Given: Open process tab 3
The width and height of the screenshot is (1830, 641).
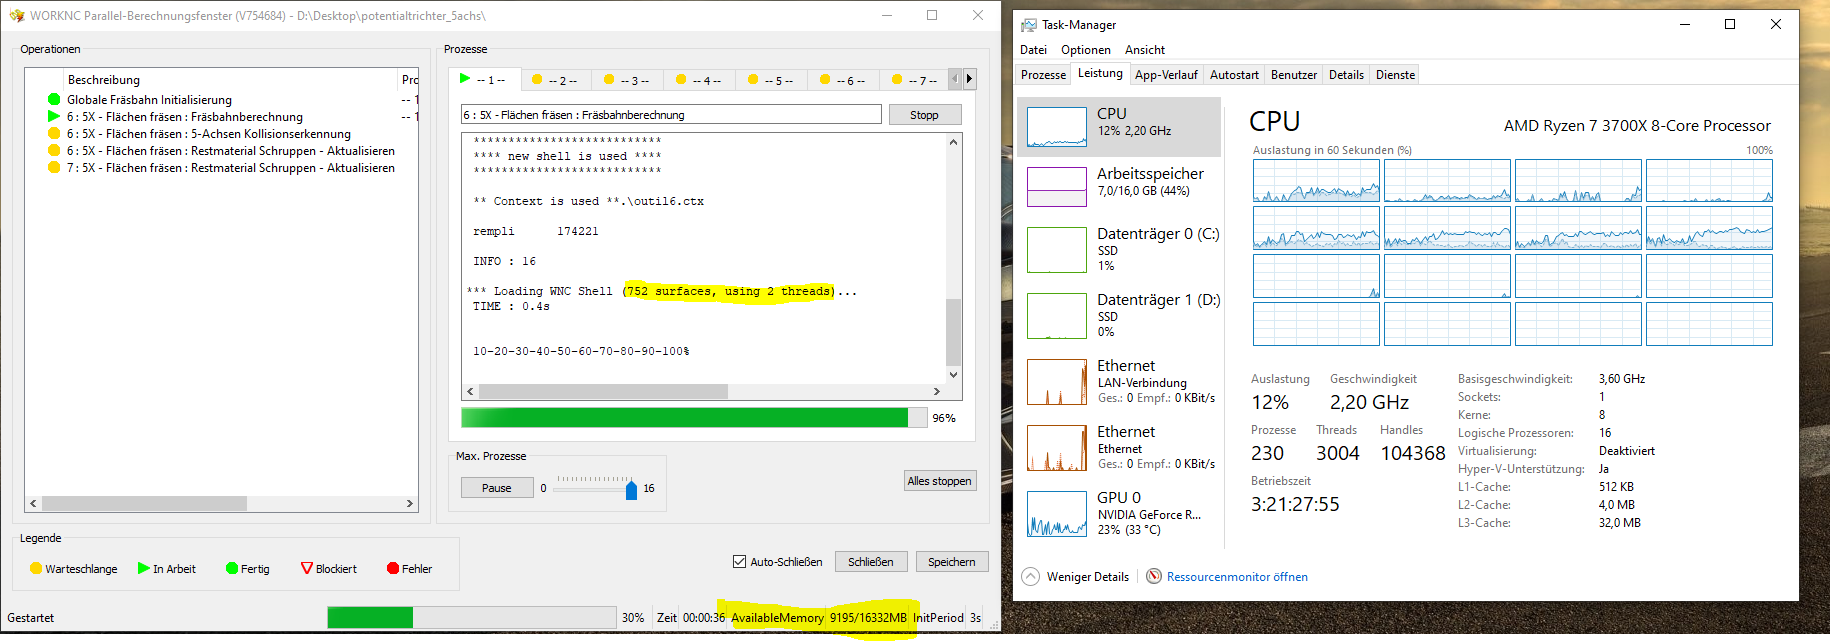Looking at the screenshot, I should tap(628, 80).
